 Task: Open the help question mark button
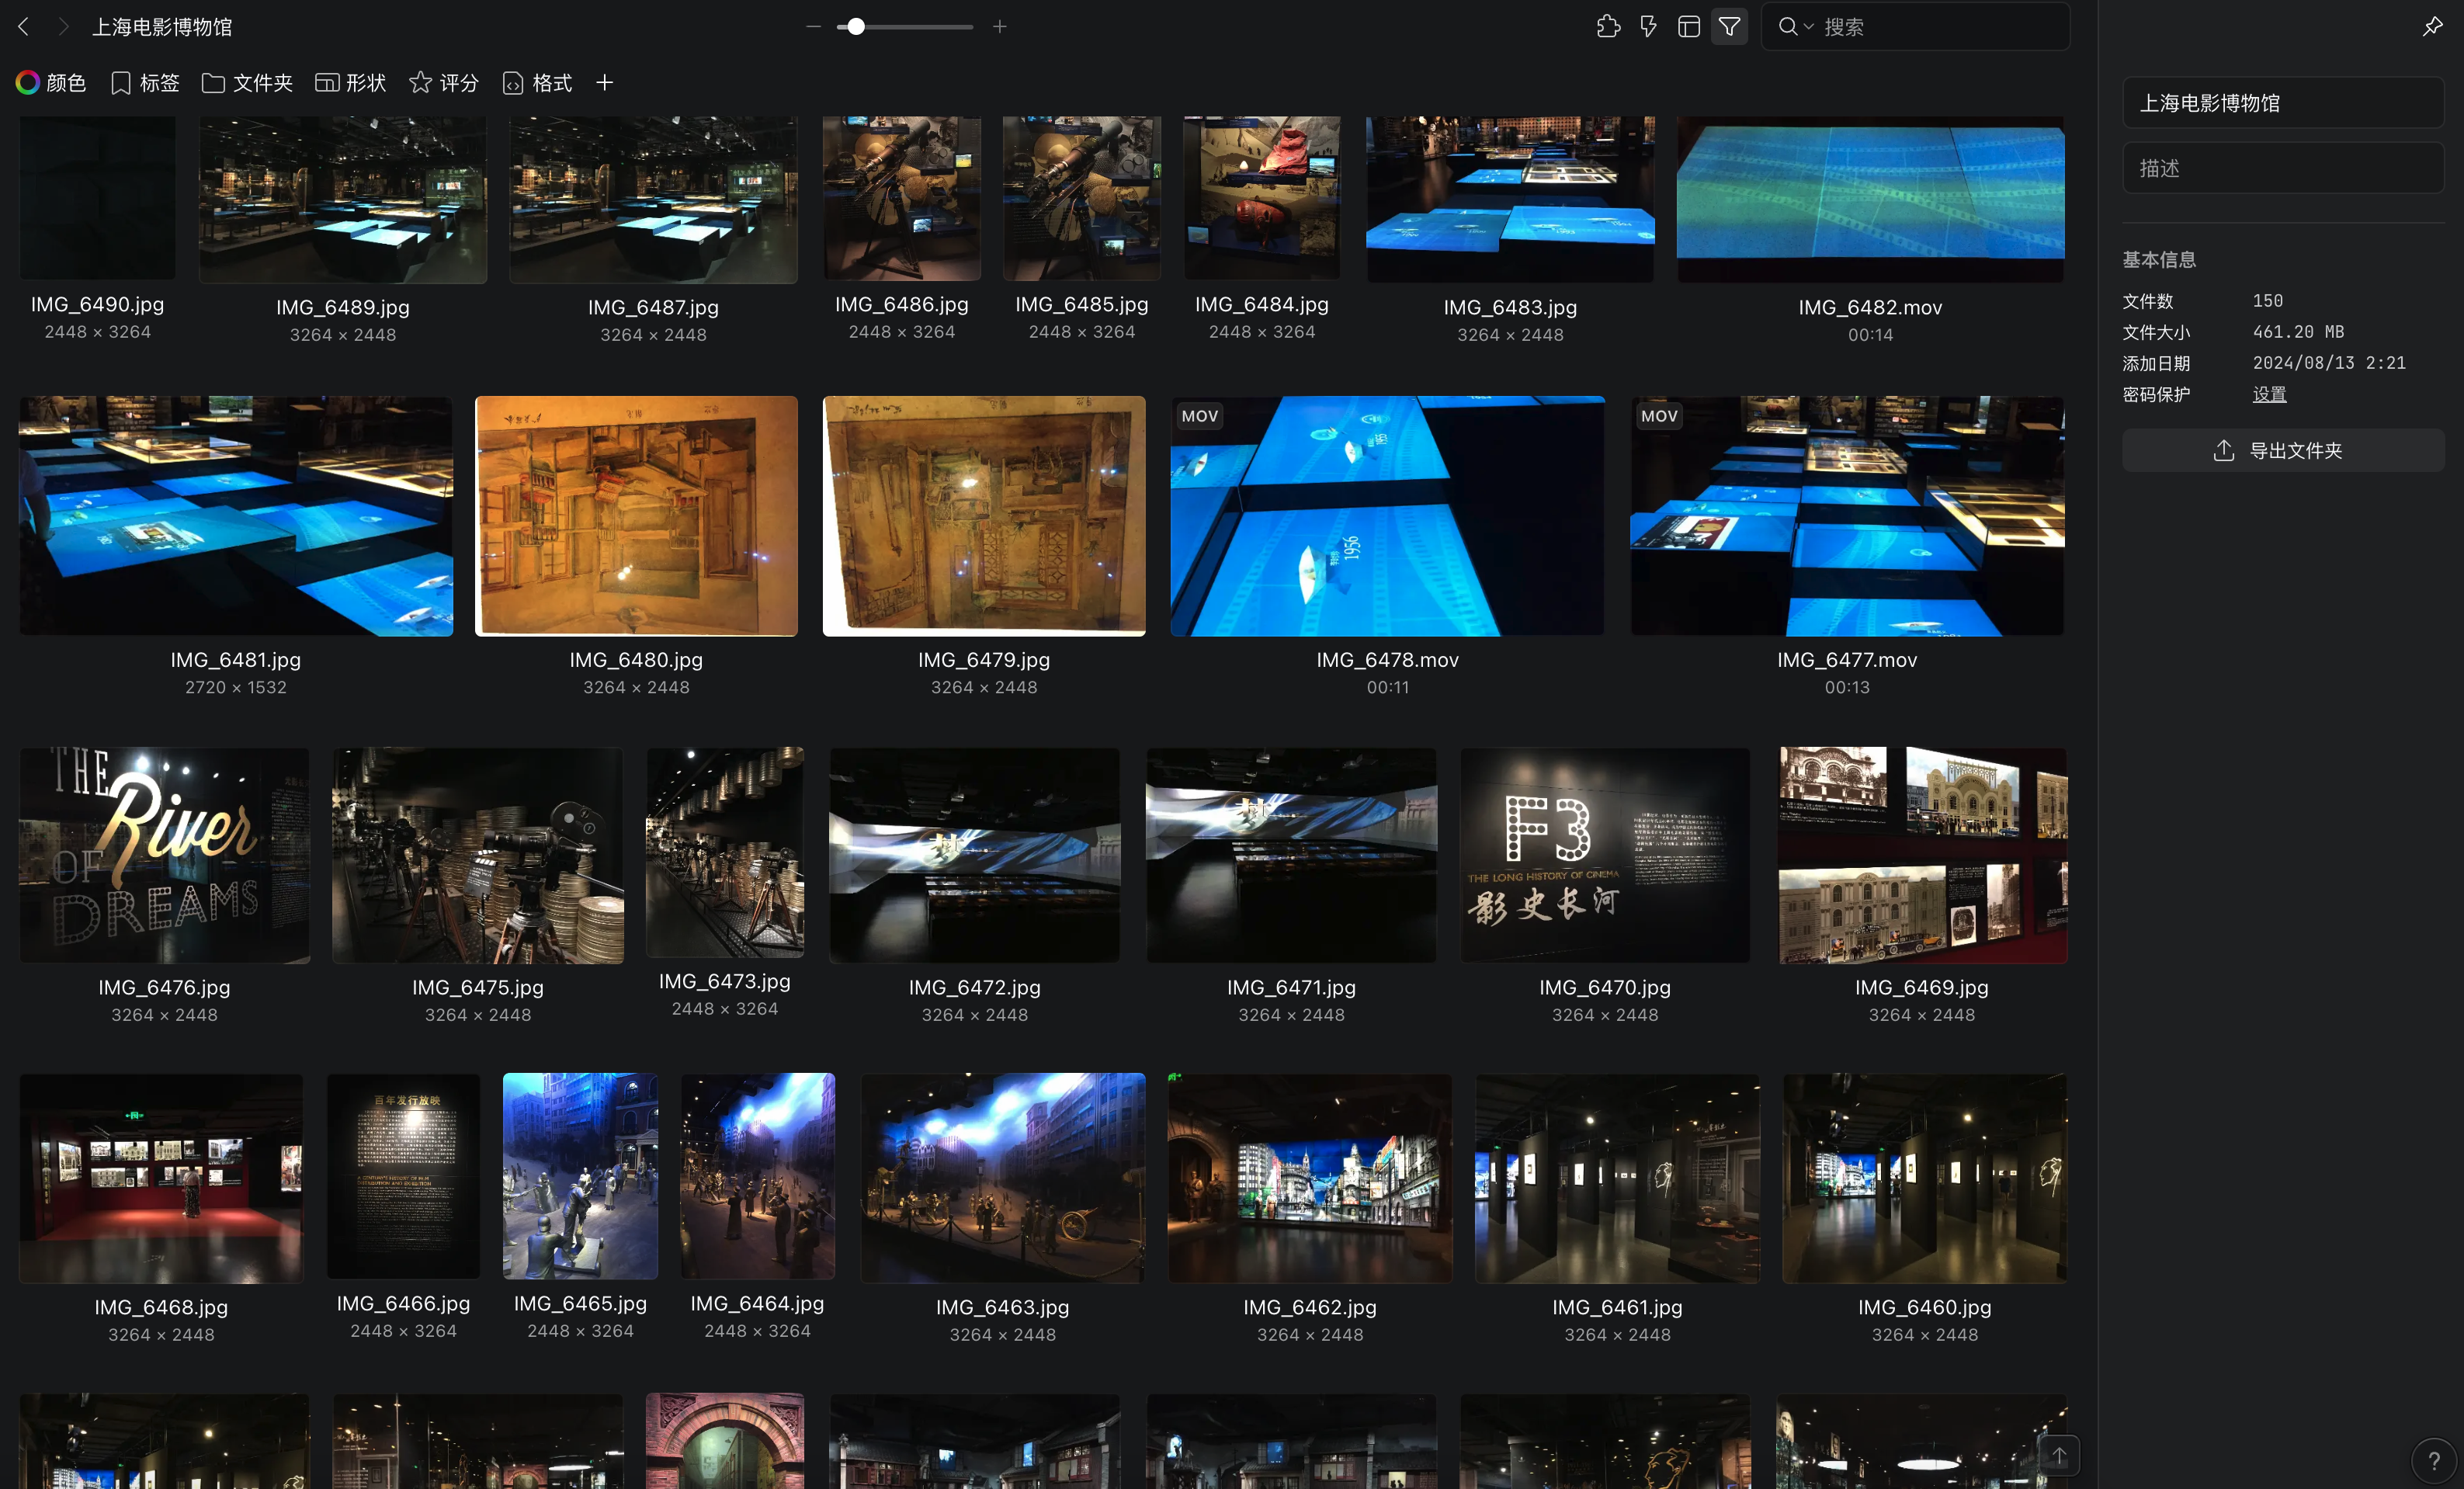click(x=2433, y=1461)
